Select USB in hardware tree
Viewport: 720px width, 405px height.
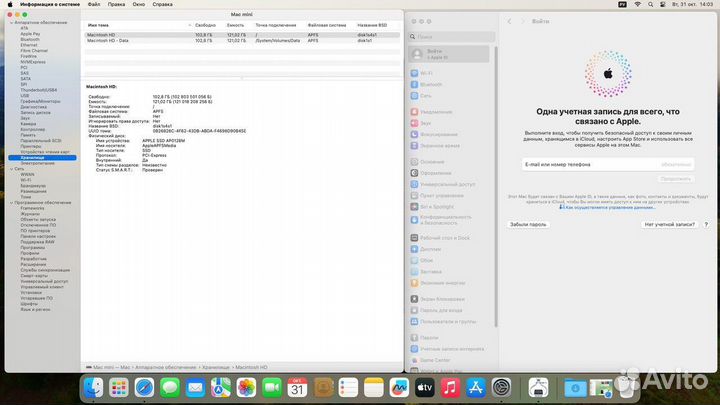point(24,96)
